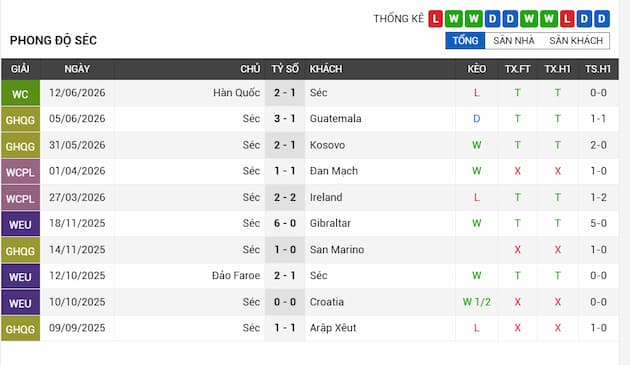Click the 2 - 2 score against Ireland
Screen dimensions: 630x365
coord(285,197)
